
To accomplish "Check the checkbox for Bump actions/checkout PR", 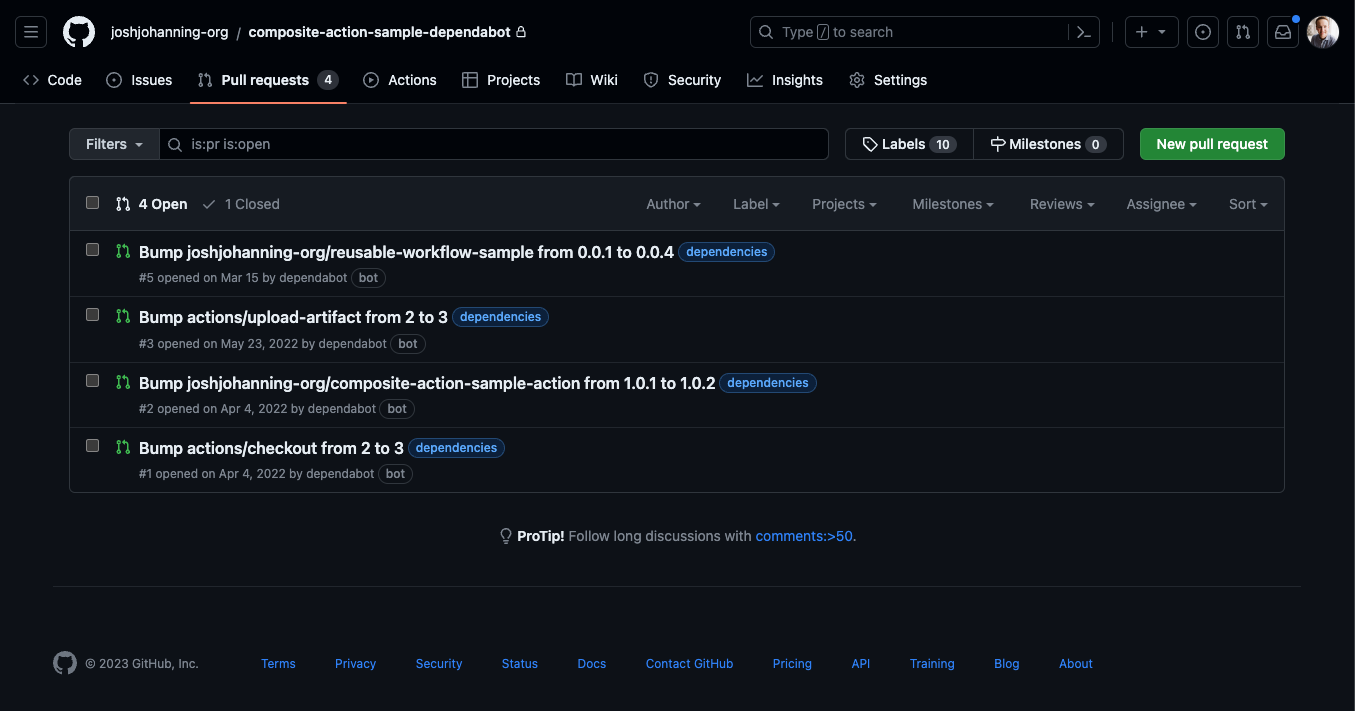I will (x=92, y=446).
